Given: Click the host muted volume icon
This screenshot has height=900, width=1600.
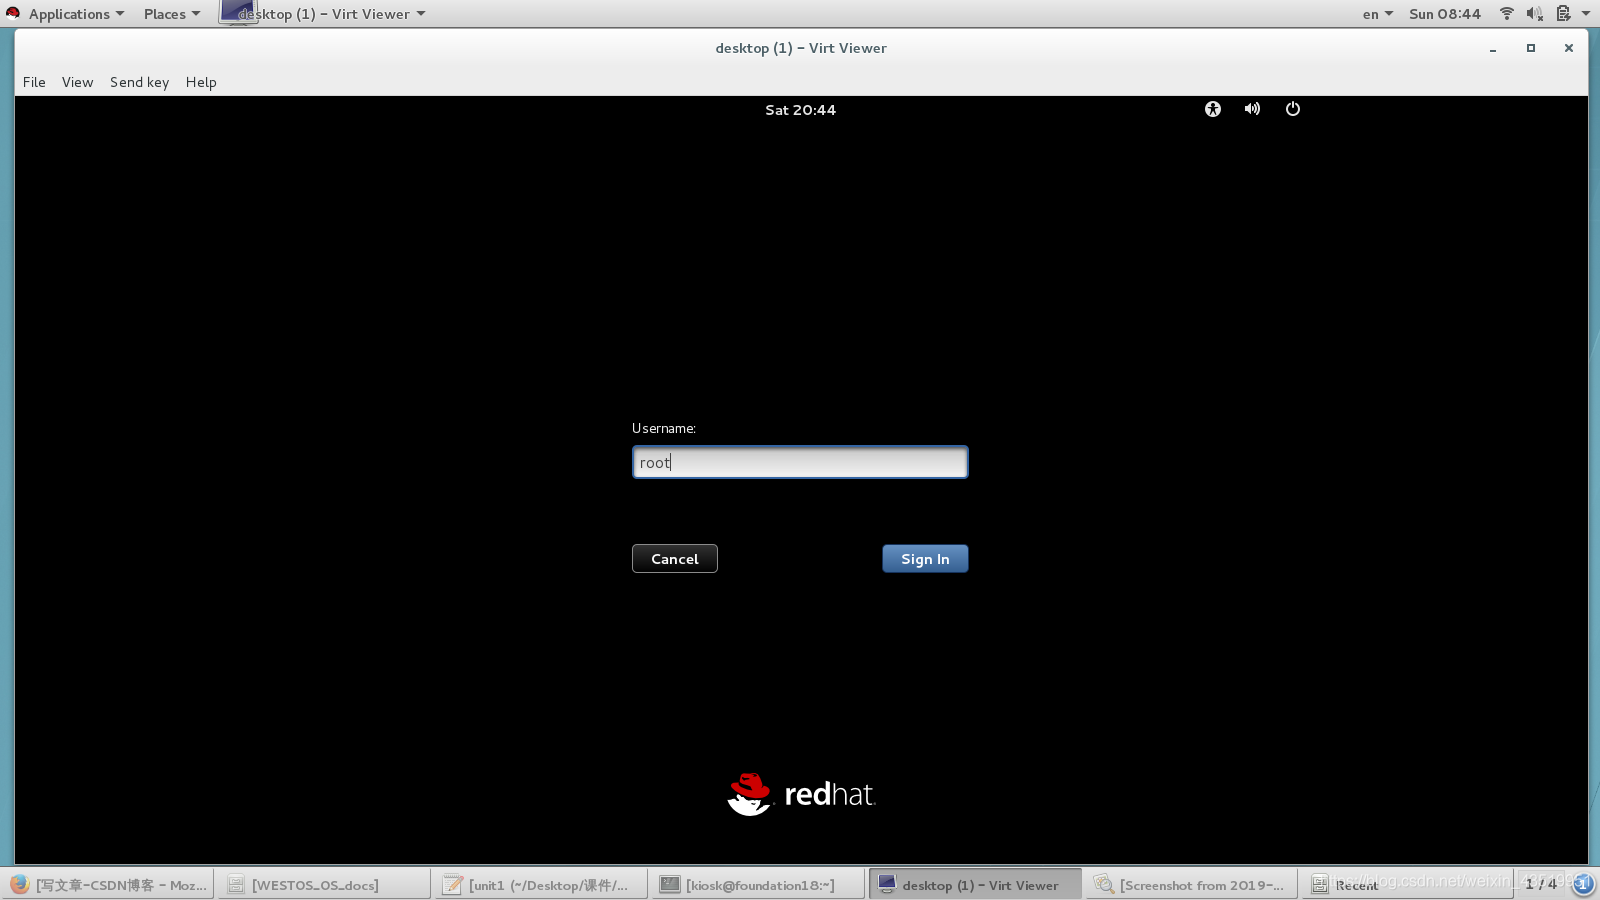Looking at the screenshot, I should 1535,14.
